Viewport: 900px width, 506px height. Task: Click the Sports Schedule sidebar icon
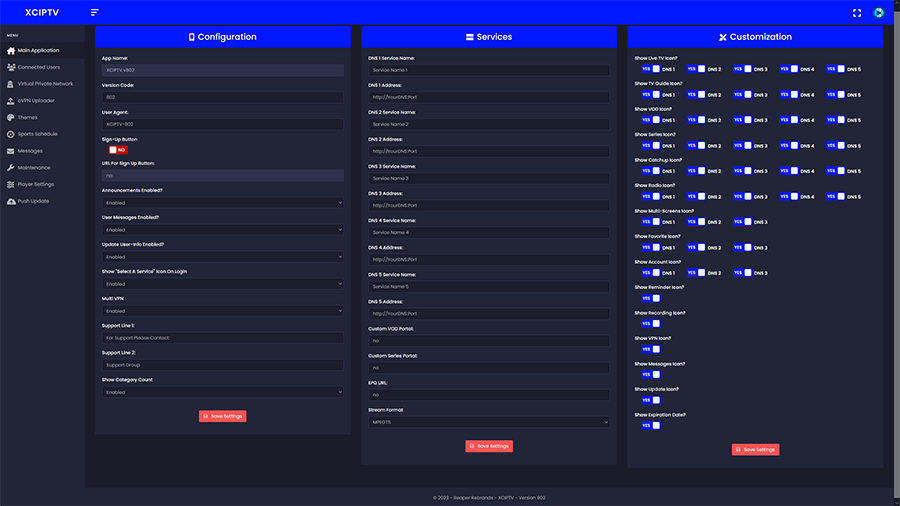[x=11, y=134]
